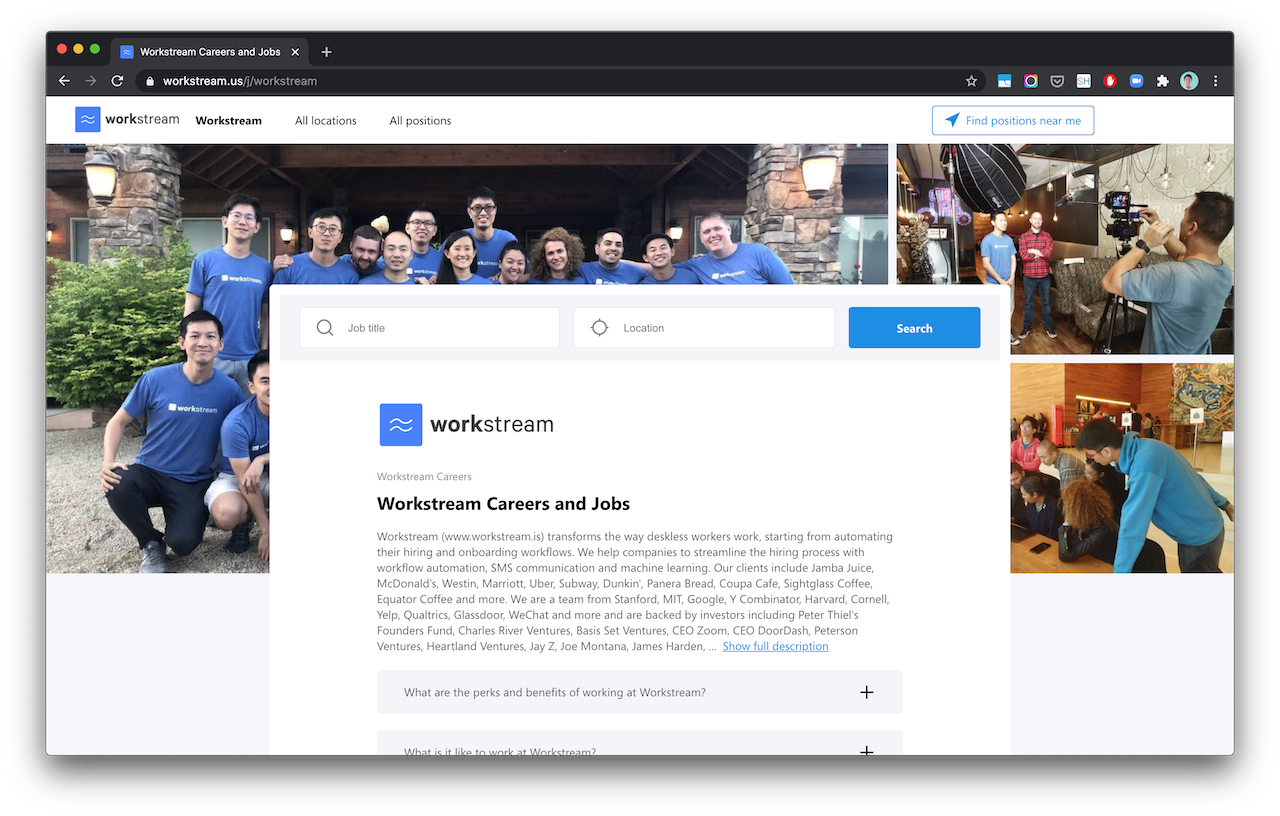Click Show full description link

[x=775, y=647]
